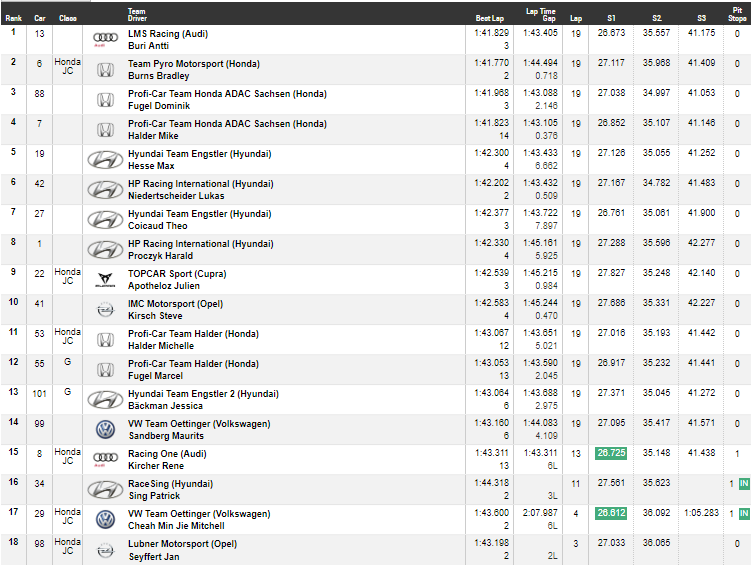This screenshot has height=565, width=755.
Task: Click the Hyundai logo in Hesse Max's row
Action: (105, 160)
